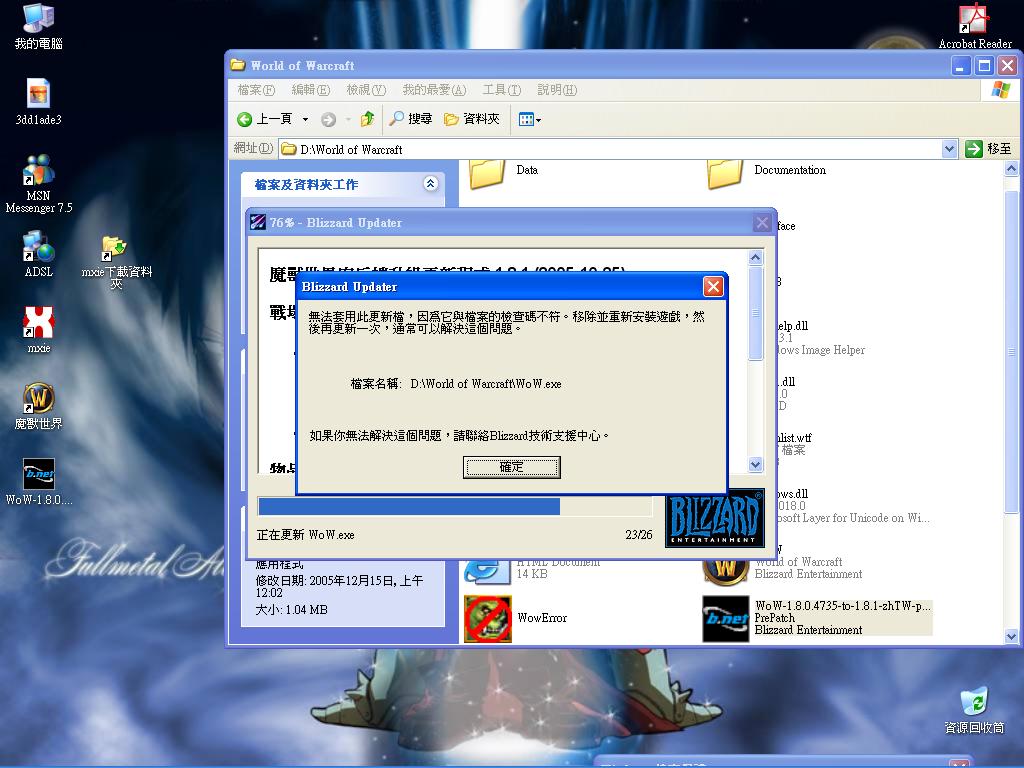Click the 正在更新 WoW.exe status text

click(306, 535)
